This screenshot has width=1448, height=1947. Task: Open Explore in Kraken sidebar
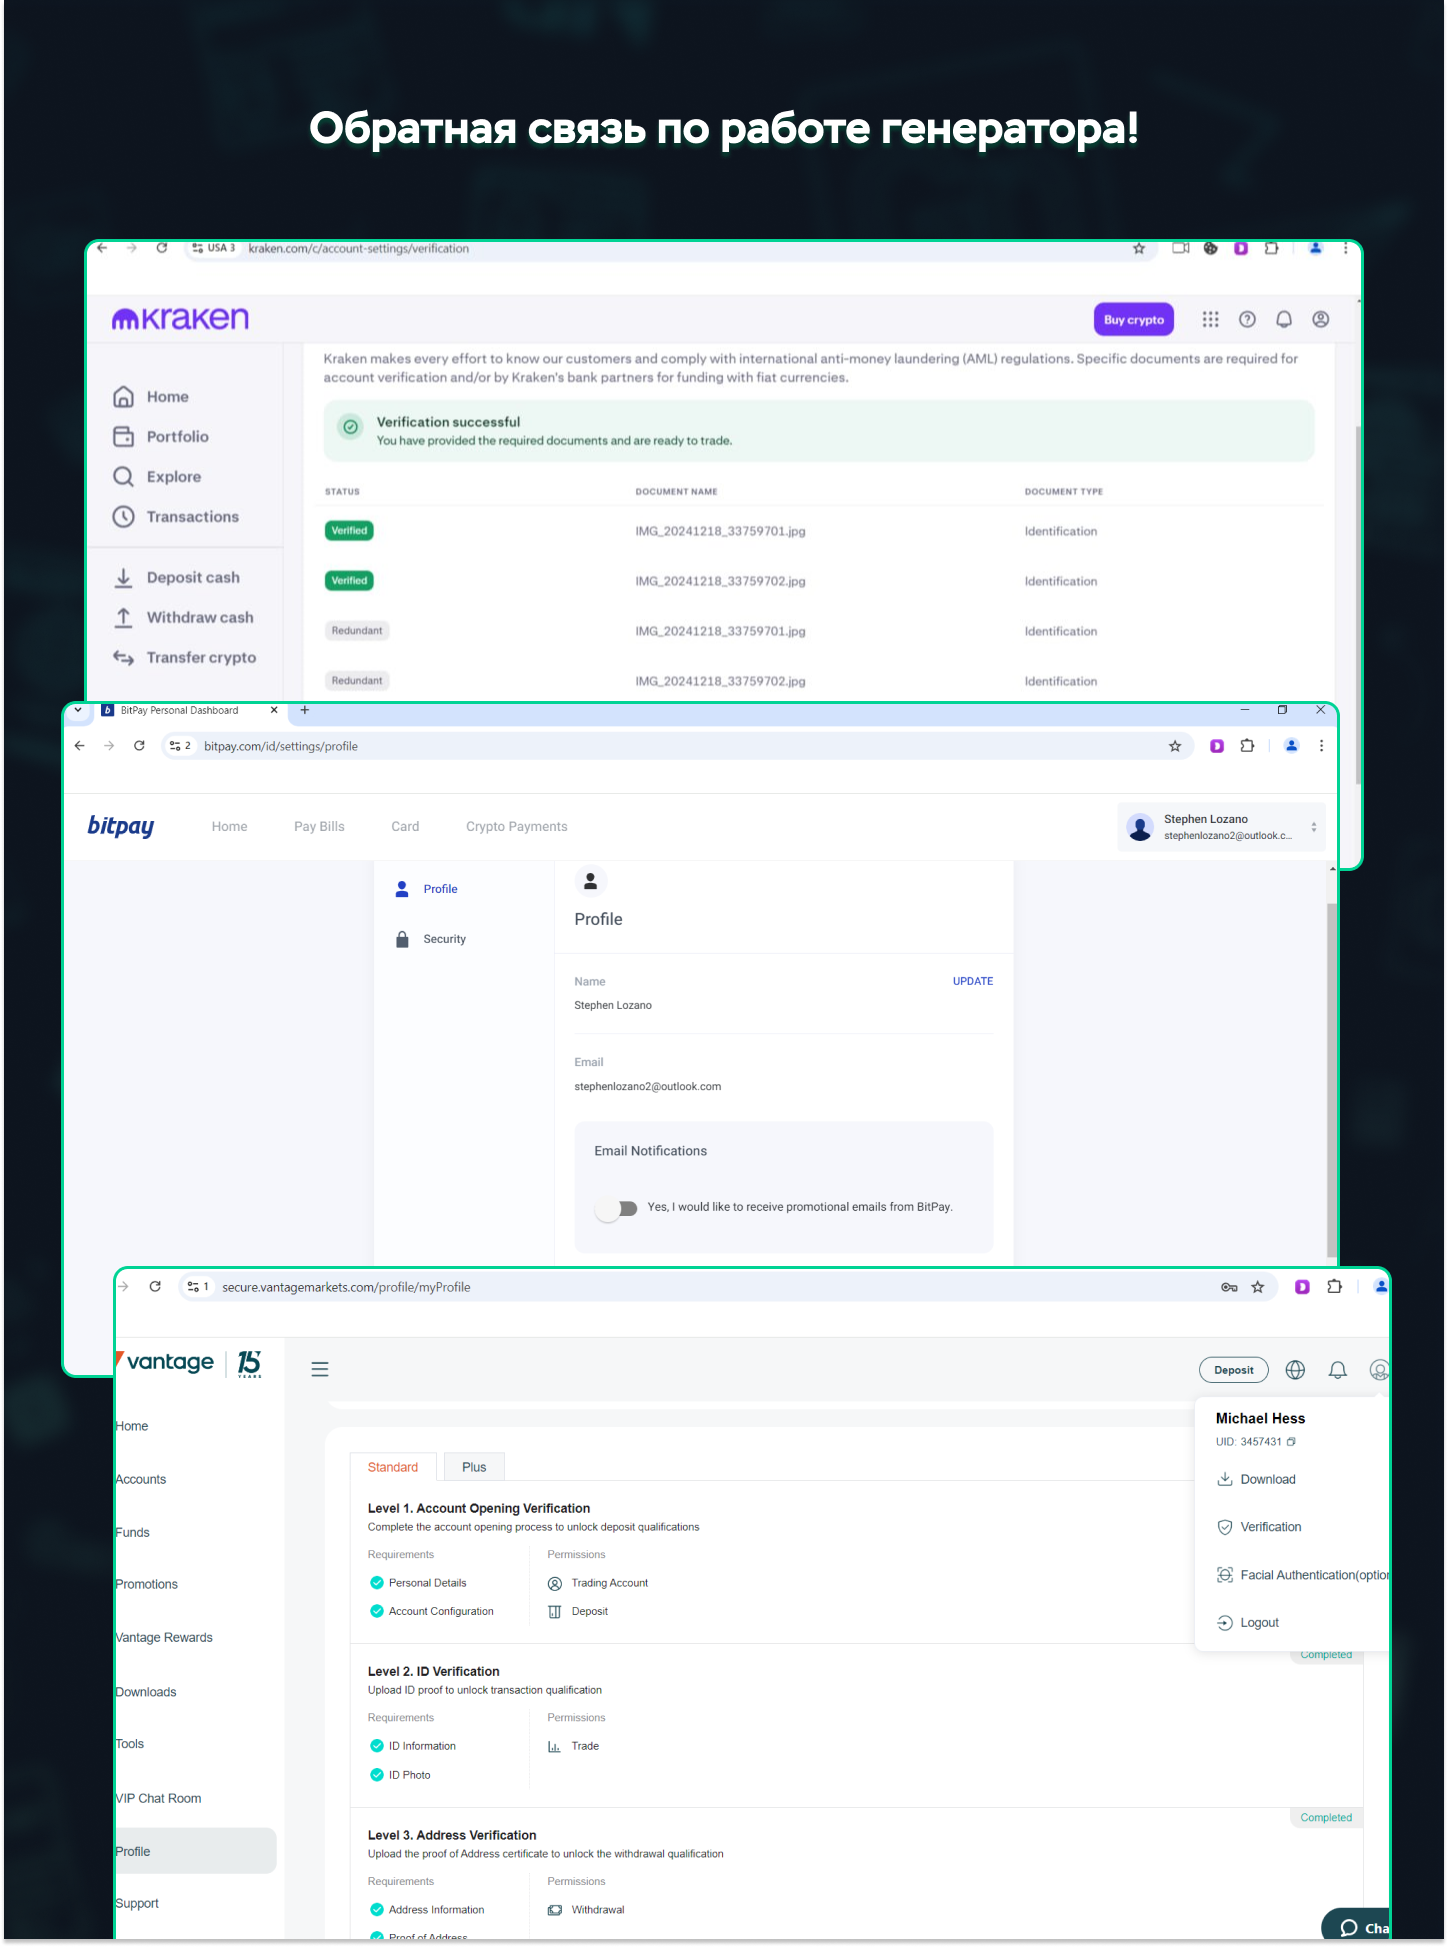(157, 477)
